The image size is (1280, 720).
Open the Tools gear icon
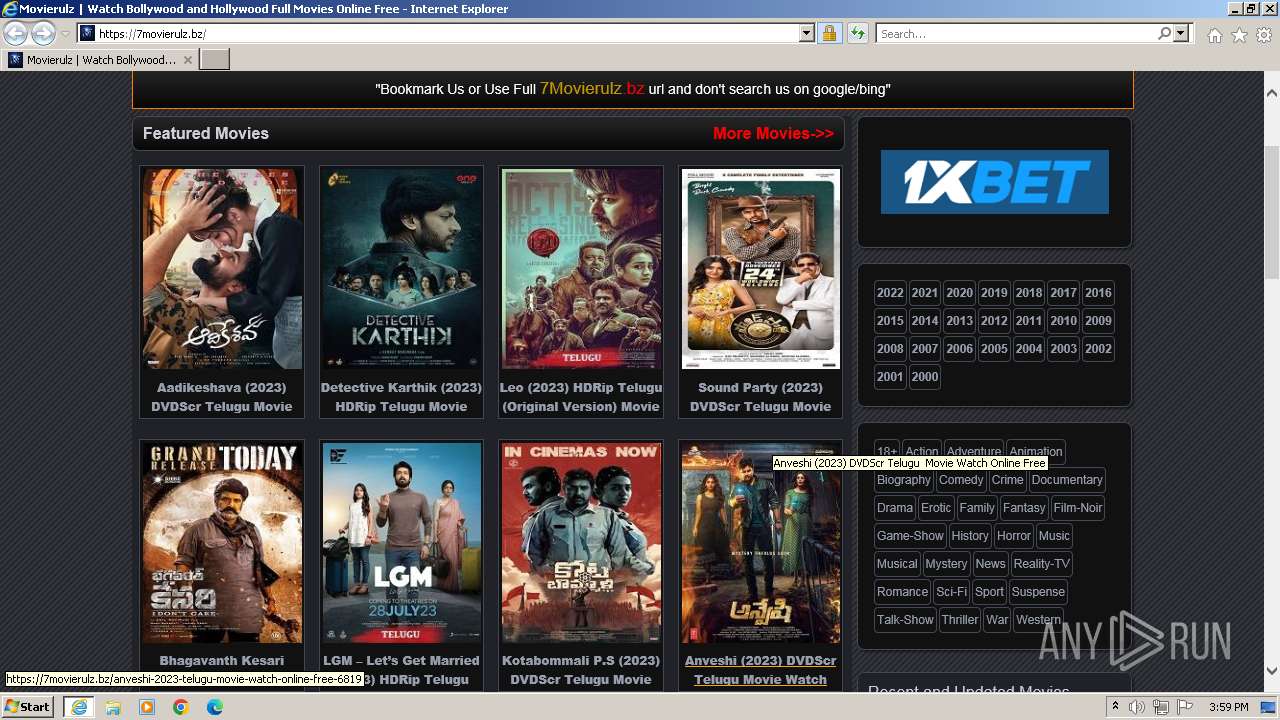tap(1264, 35)
